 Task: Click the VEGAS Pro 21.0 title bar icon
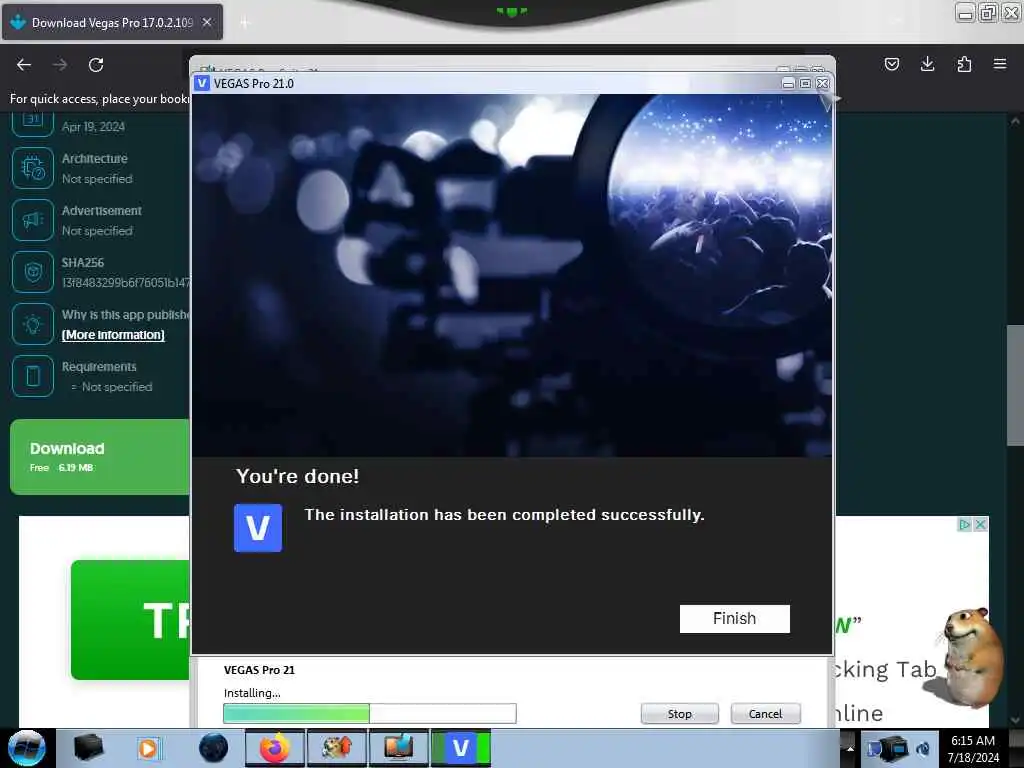[202, 83]
